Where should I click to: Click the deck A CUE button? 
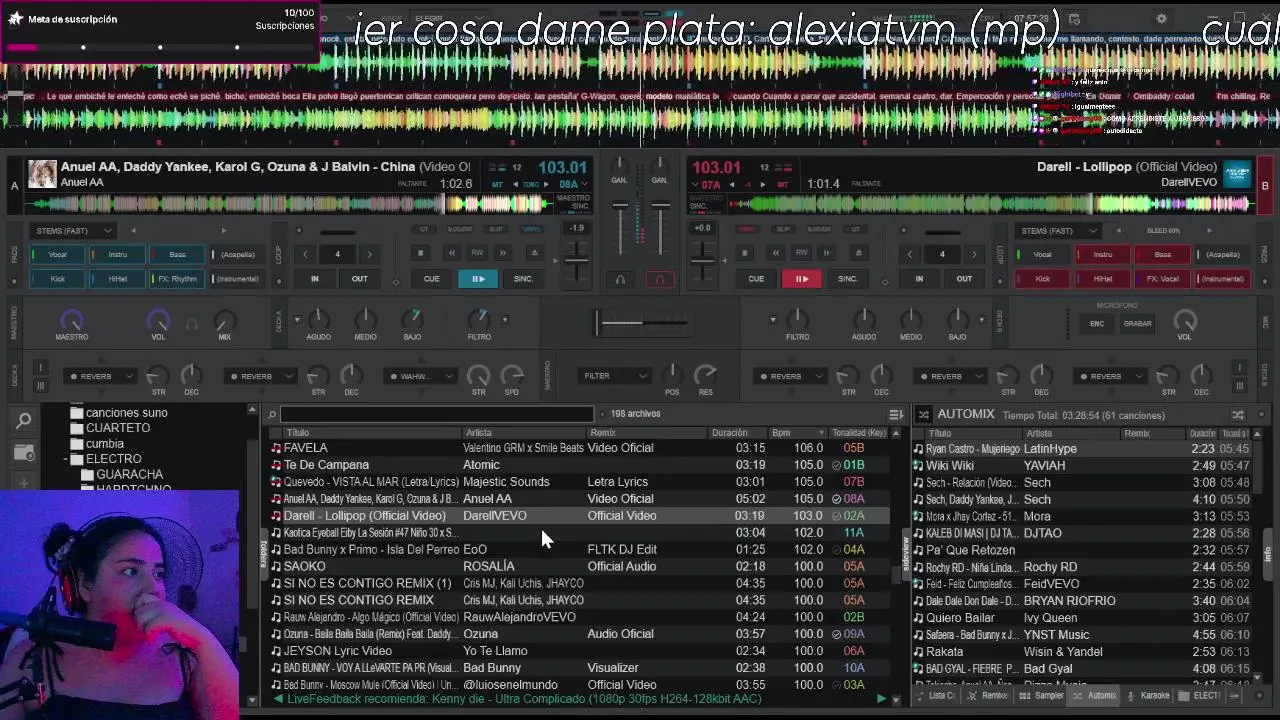(x=431, y=279)
